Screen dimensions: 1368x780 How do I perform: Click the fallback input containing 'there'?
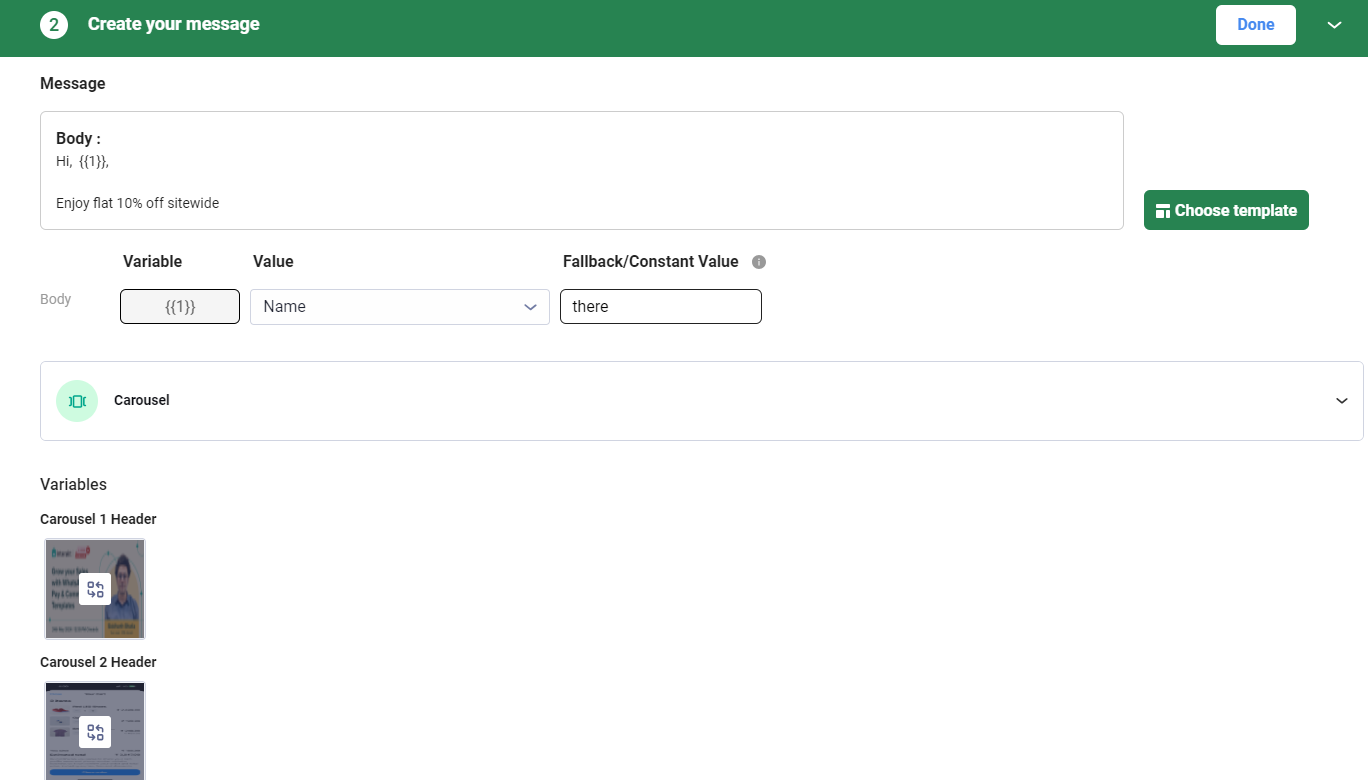[x=660, y=306]
